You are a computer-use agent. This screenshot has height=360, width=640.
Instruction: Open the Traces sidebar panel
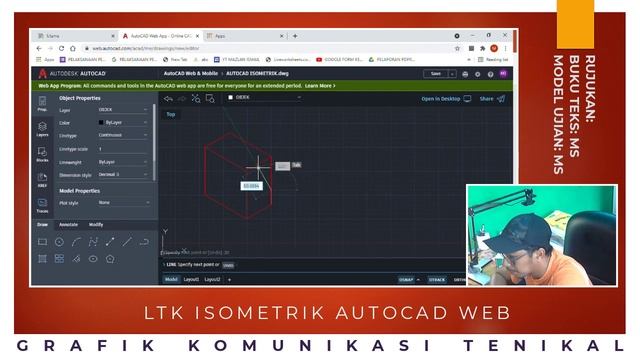[x=42, y=205]
